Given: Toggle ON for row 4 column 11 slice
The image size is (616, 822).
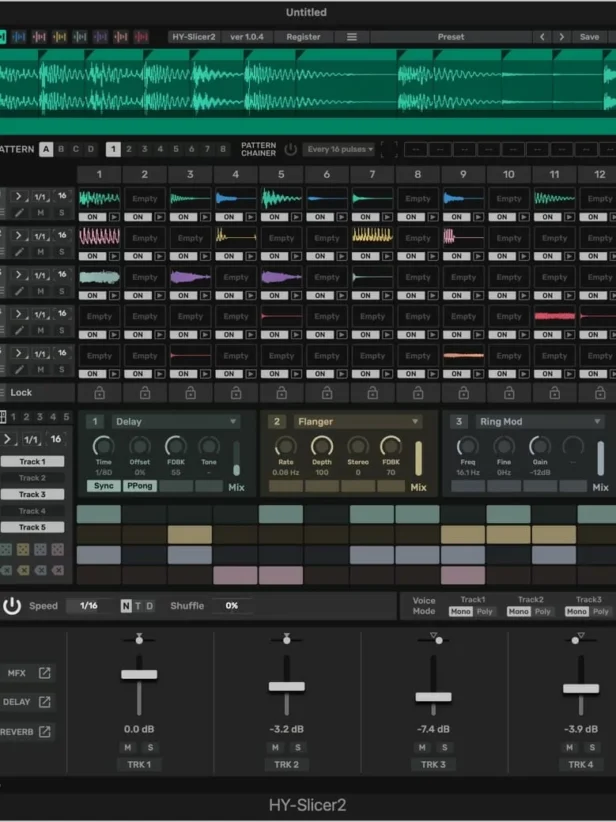Looking at the screenshot, I should click(547, 334).
